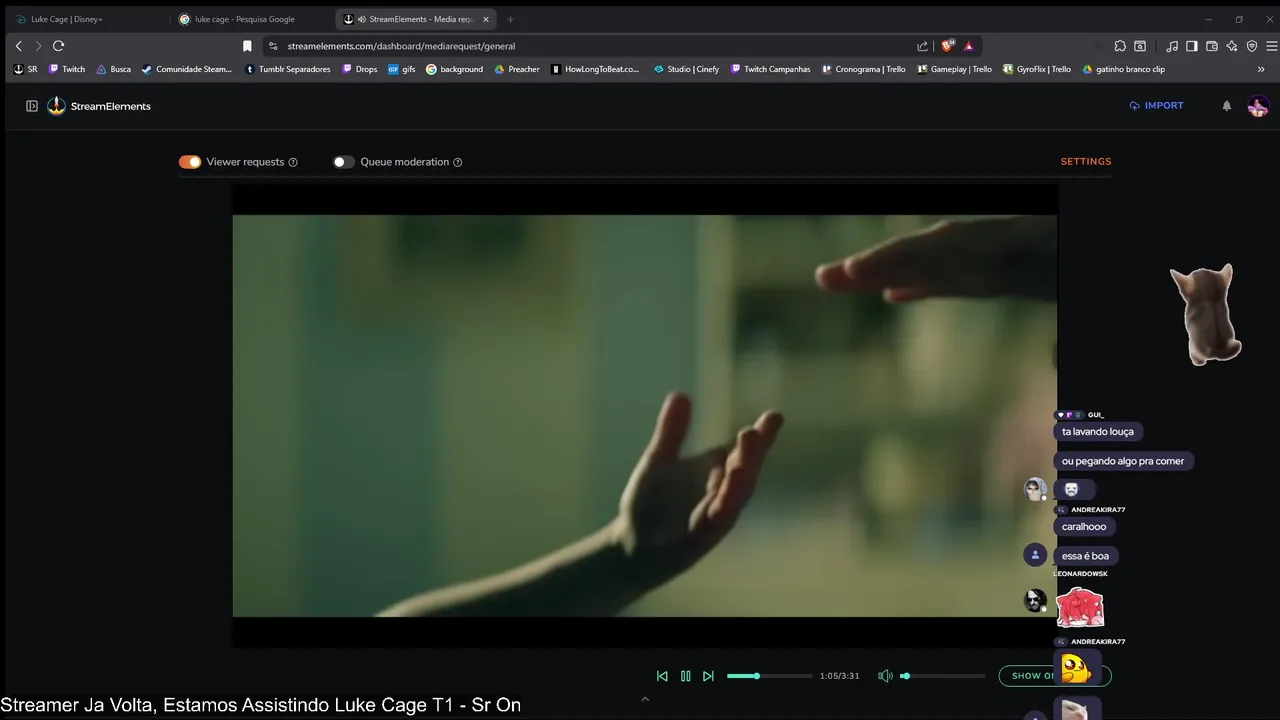Open the Cronograma | Trello bookmark
Image resolution: width=1280 pixels, height=720 pixels.
[864, 69]
